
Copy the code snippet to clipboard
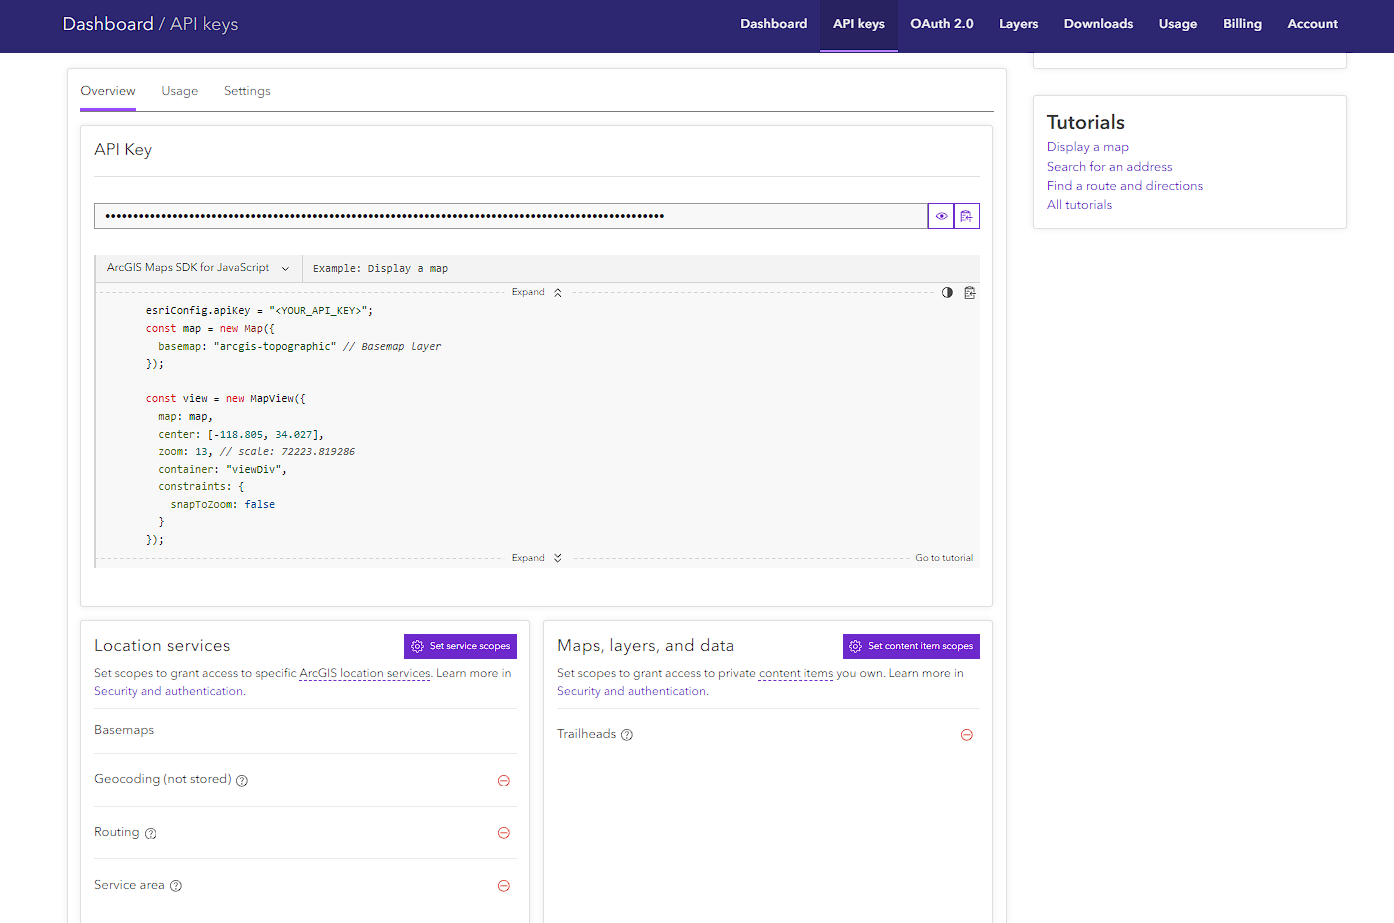970,293
